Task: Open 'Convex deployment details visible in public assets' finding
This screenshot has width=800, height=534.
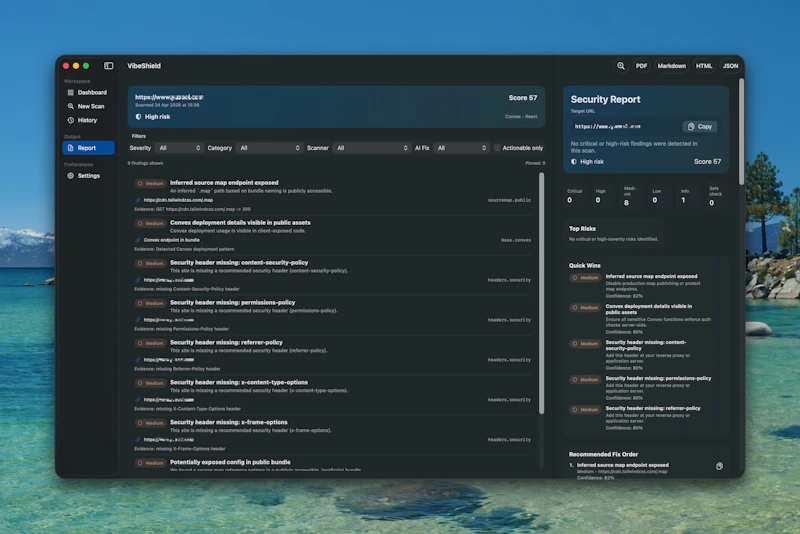Action: click(333, 236)
